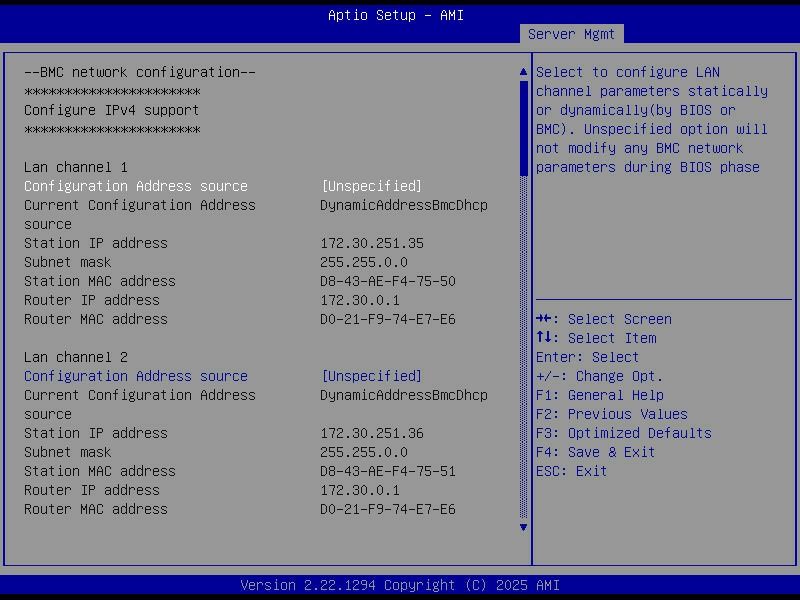Click Lan channel 2 Router IP address label
This screenshot has height=600, width=800.
tap(92, 490)
